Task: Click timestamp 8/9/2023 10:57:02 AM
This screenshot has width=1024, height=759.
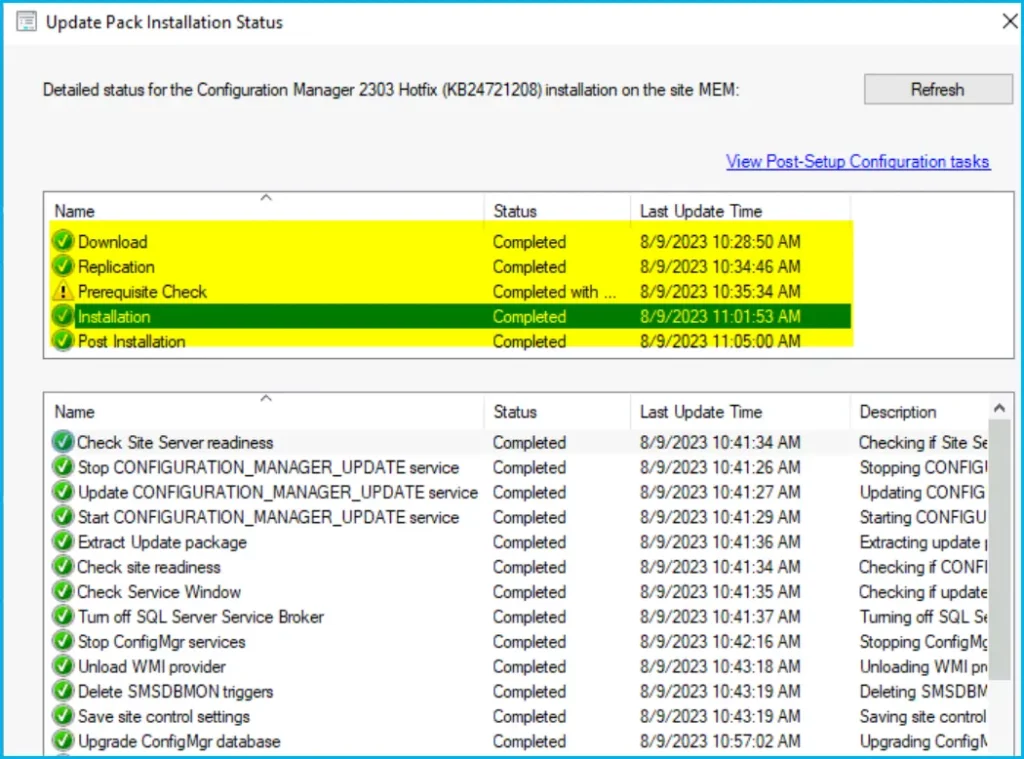Action: tap(720, 741)
